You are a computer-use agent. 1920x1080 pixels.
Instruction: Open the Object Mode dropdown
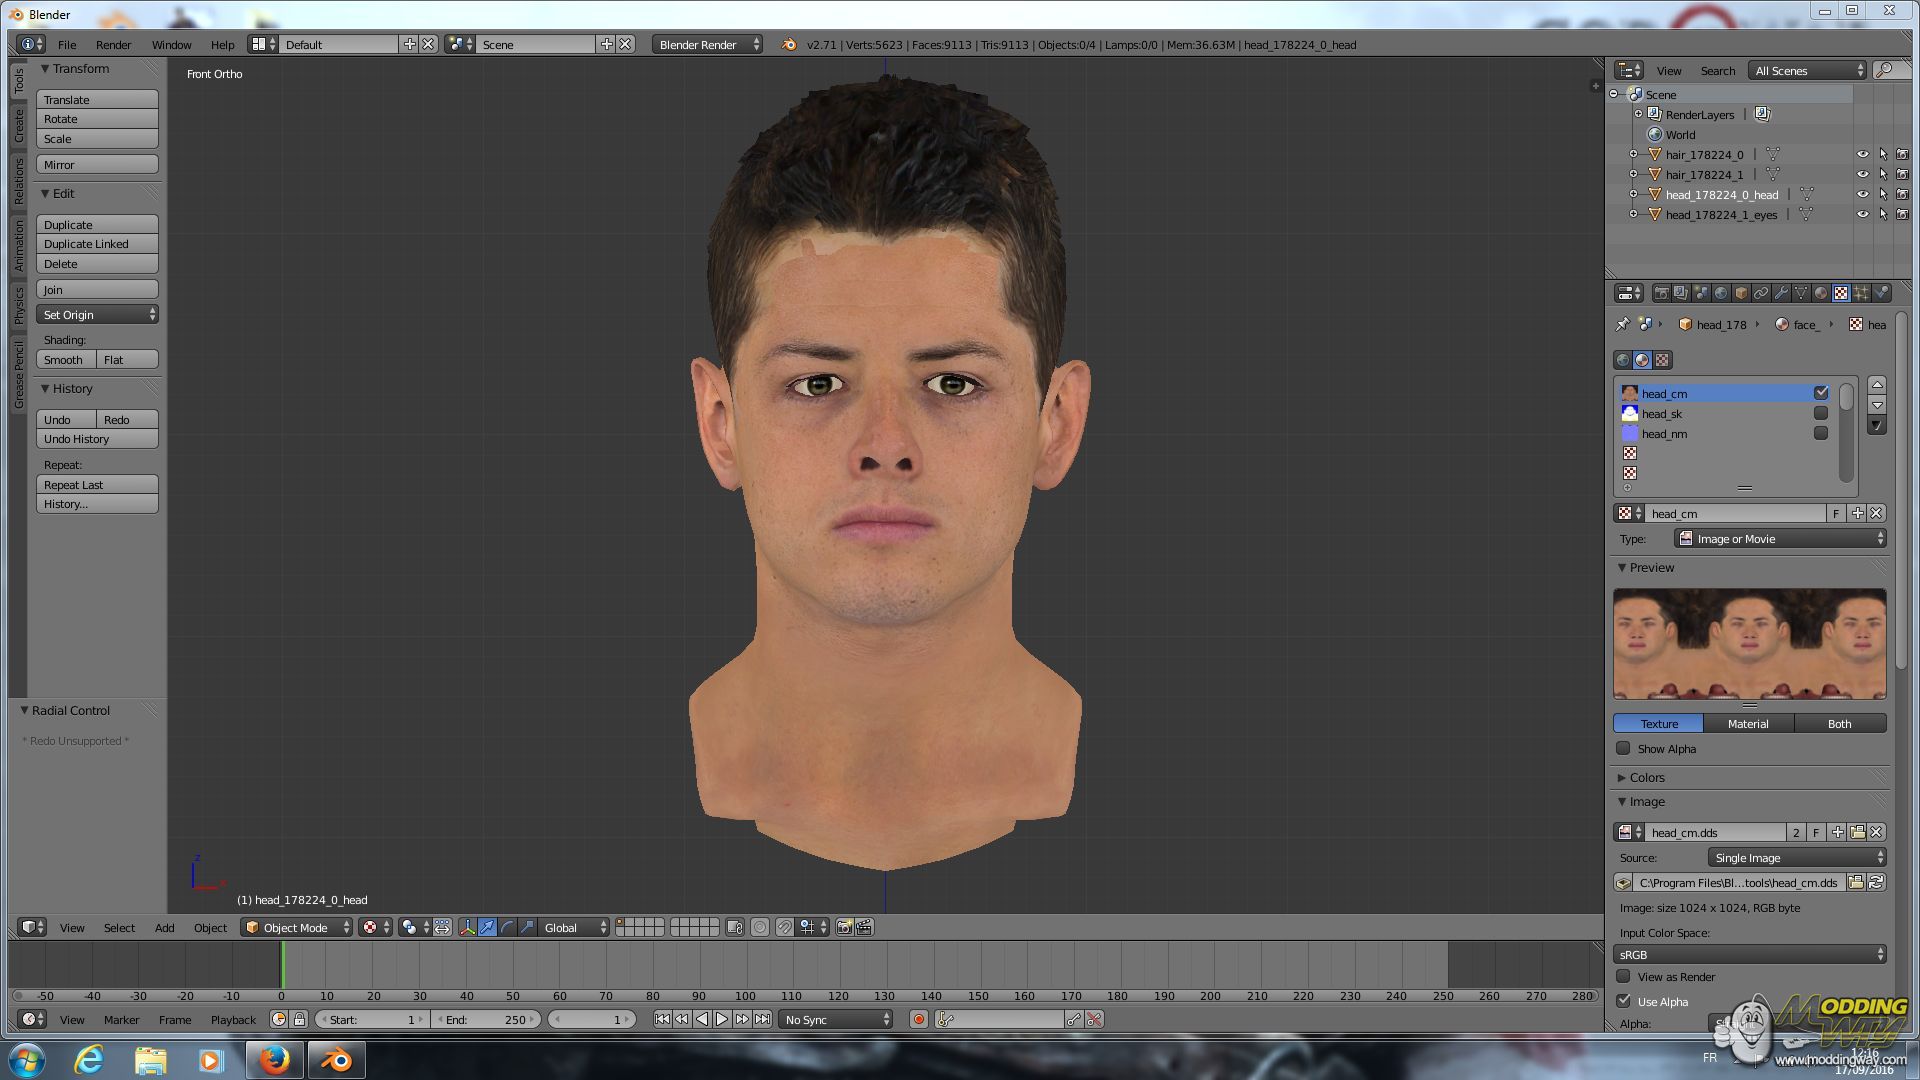[x=297, y=928]
